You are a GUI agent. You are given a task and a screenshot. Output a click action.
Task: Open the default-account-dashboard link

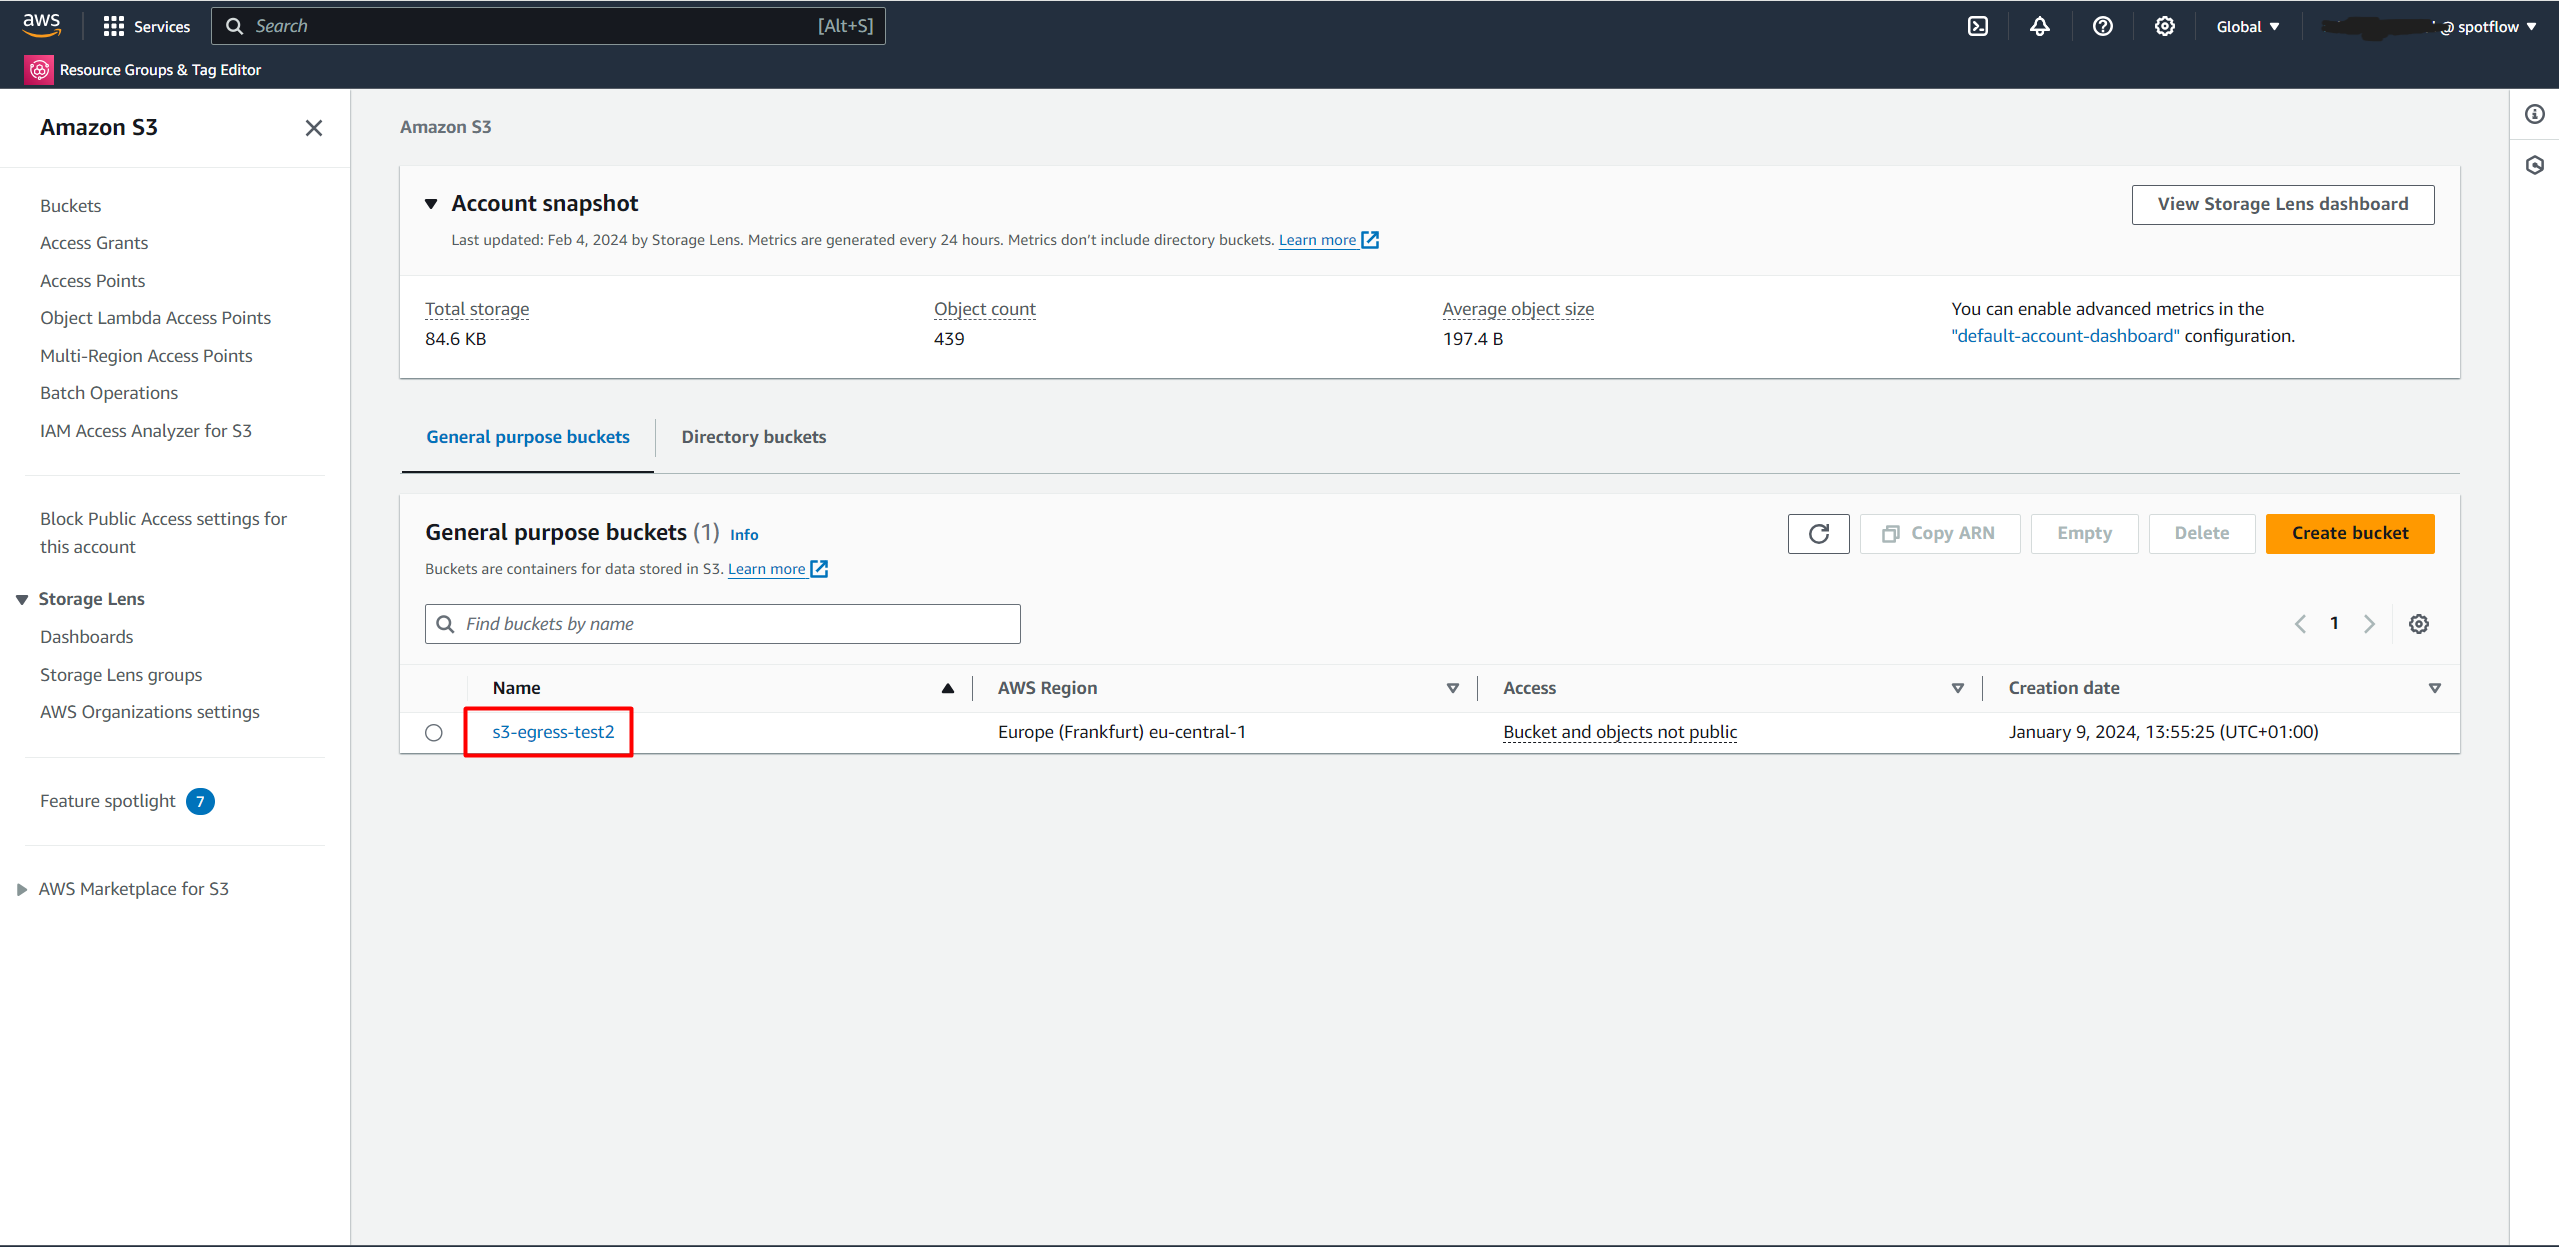2065,336
